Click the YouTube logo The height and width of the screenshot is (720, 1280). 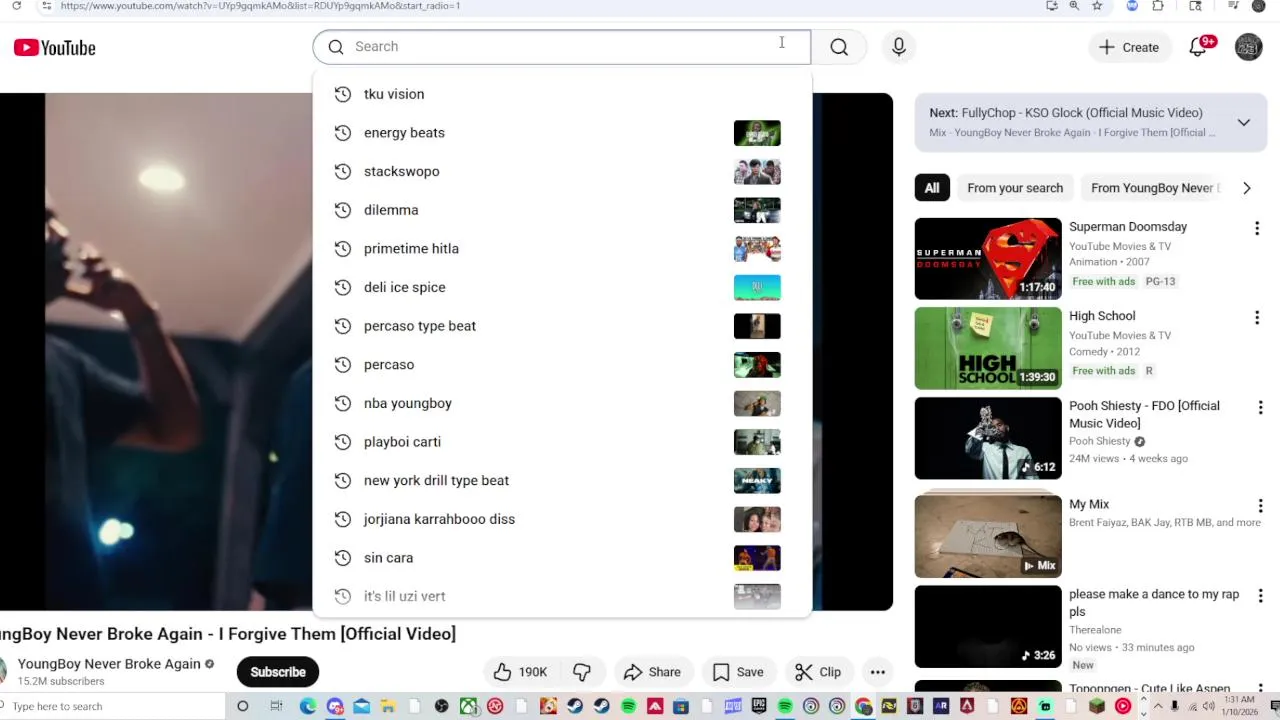coord(55,47)
